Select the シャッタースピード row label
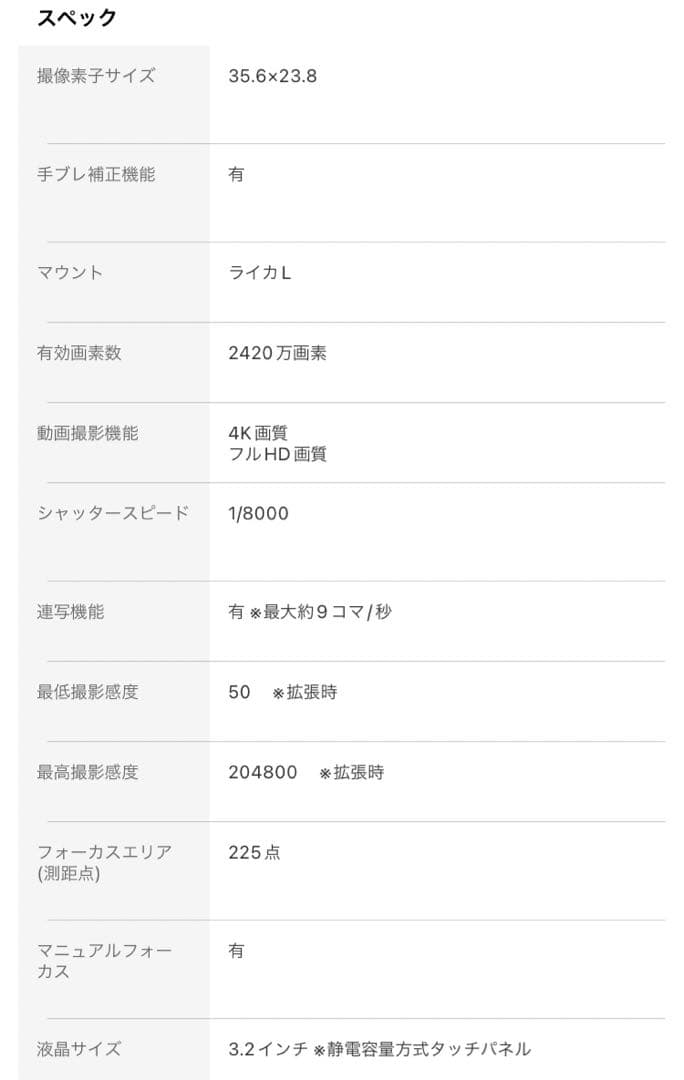This screenshot has height=1080, width=684. (113, 513)
